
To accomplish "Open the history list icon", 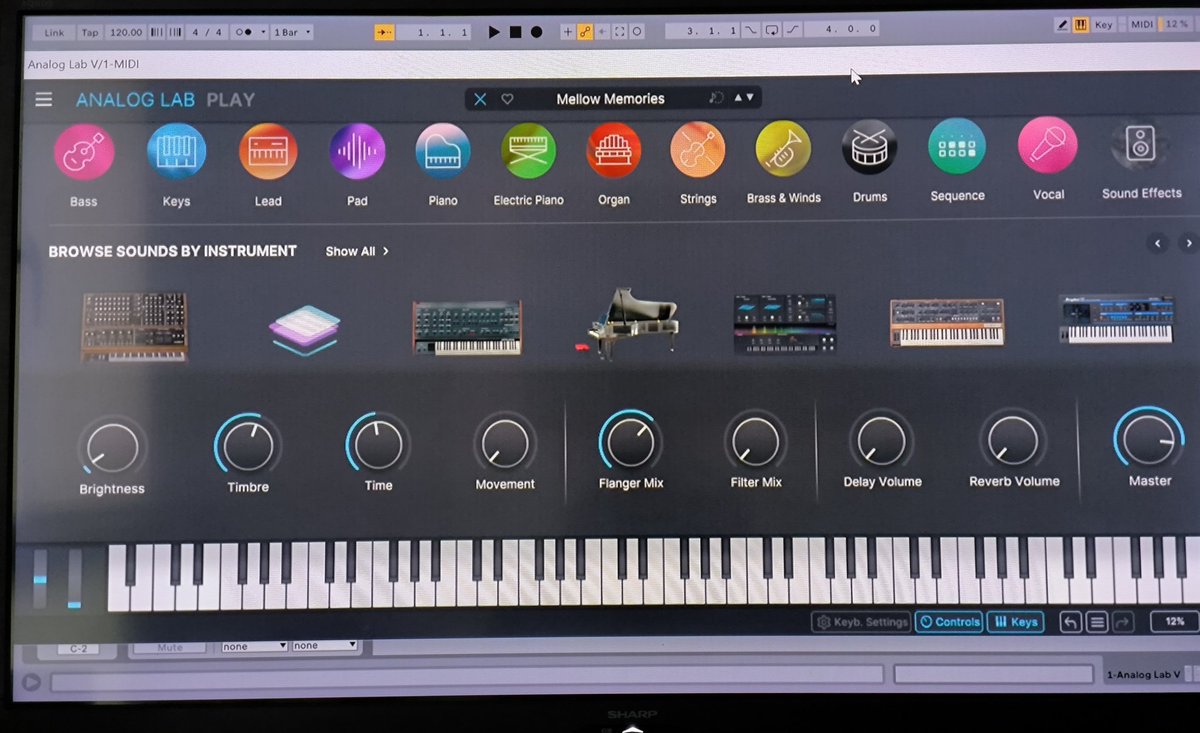I will point(1097,622).
